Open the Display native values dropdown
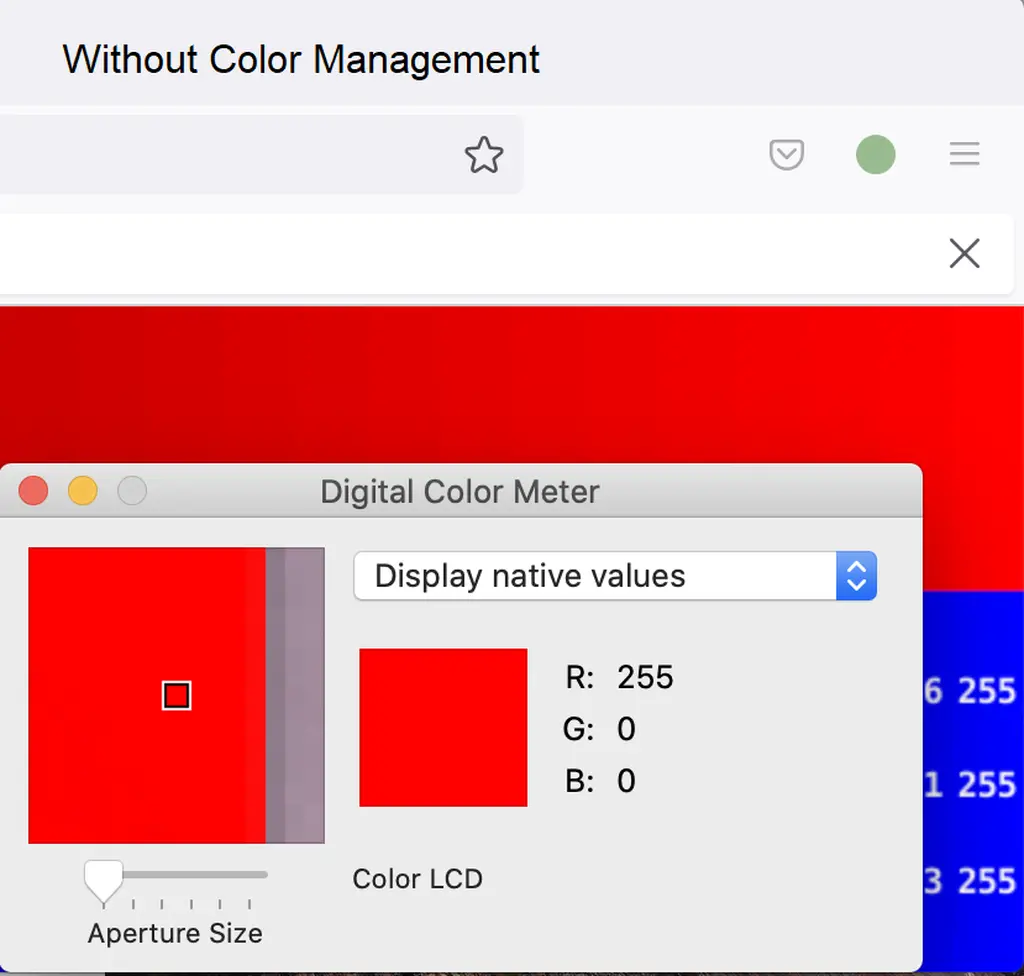Image resolution: width=1024 pixels, height=976 pixels. (x=615, y=576)
